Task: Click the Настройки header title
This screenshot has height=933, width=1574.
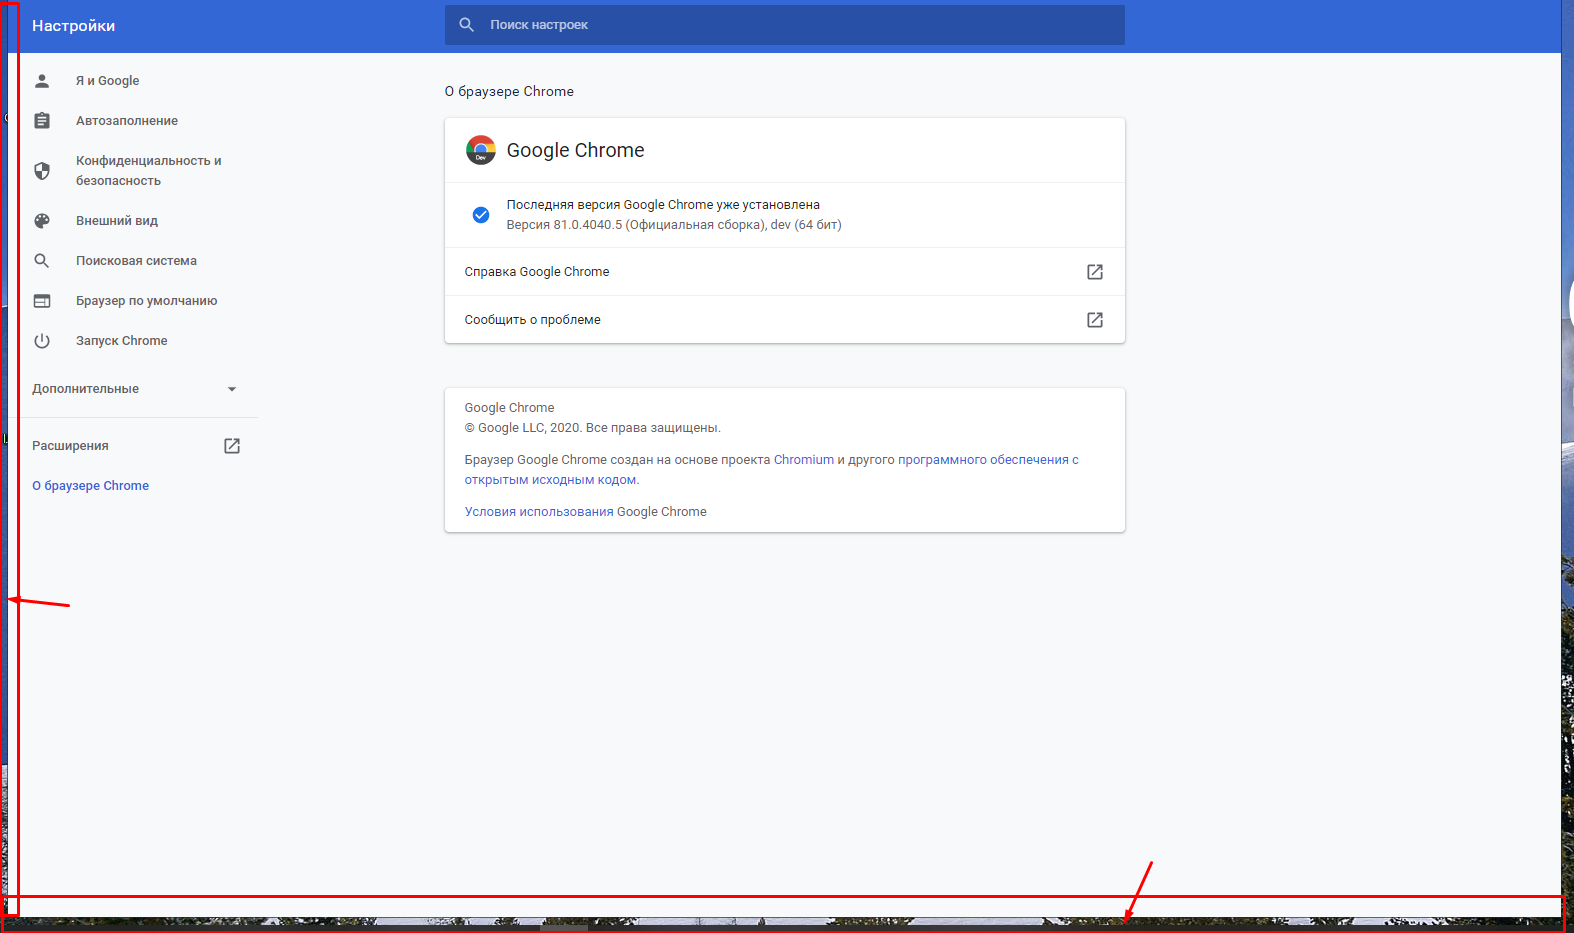Action: pyautogui.click(x=73, y=26)
